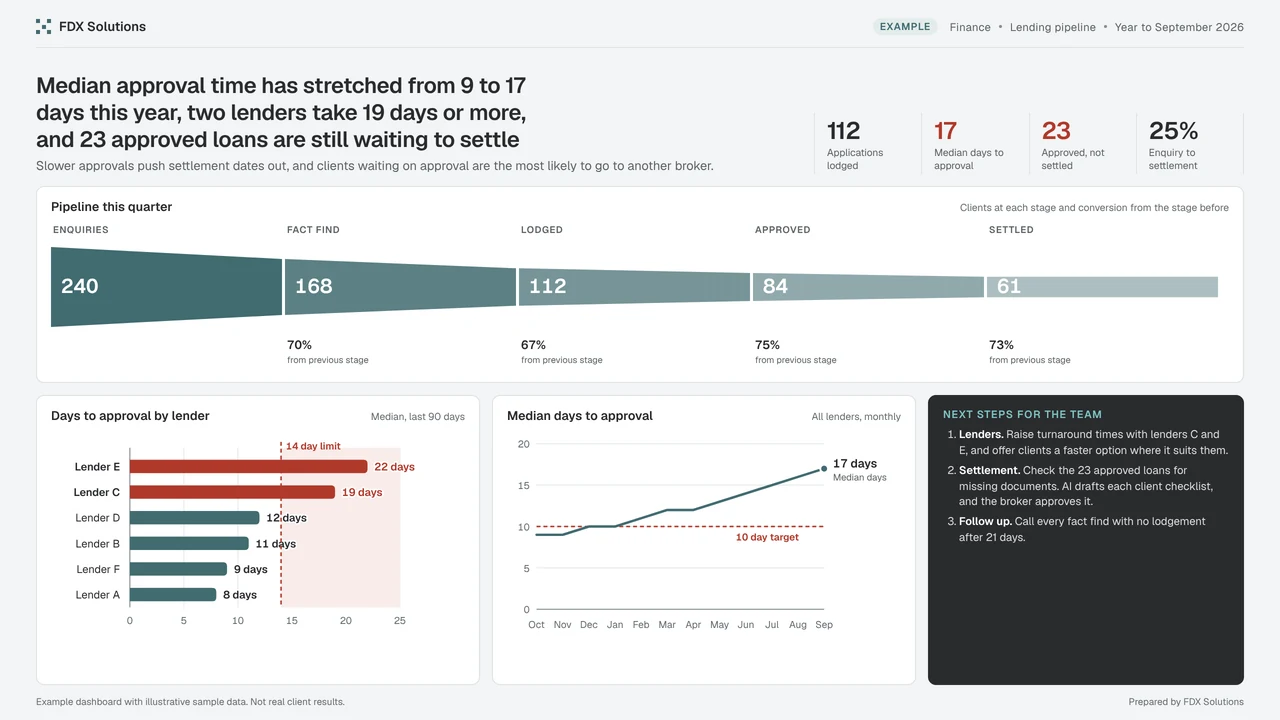Click the Median, last 90 days caption

[418, 417]
